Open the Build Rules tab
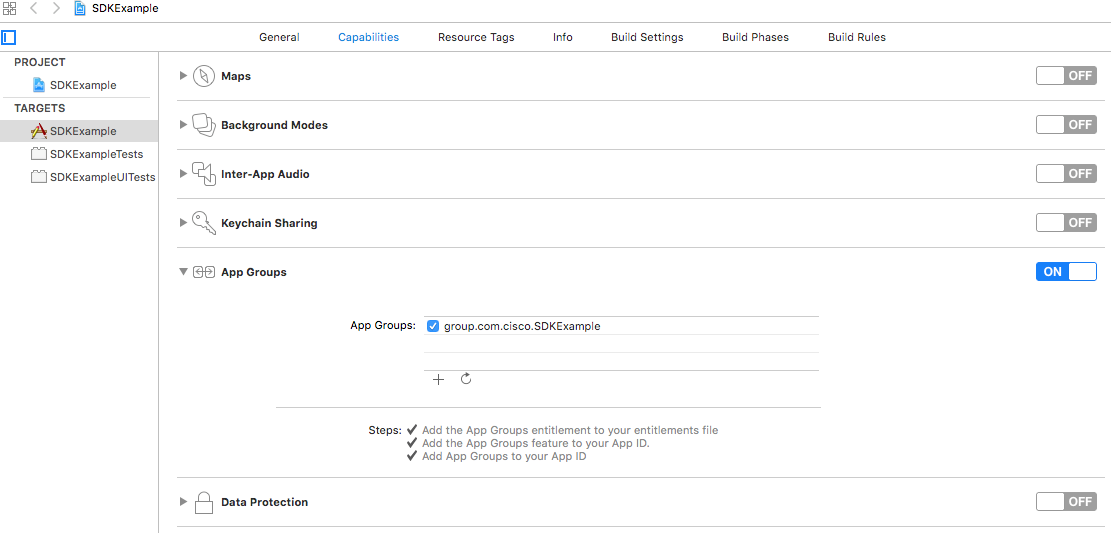Viewport: 1111px width, 533px height. point(857,37)
